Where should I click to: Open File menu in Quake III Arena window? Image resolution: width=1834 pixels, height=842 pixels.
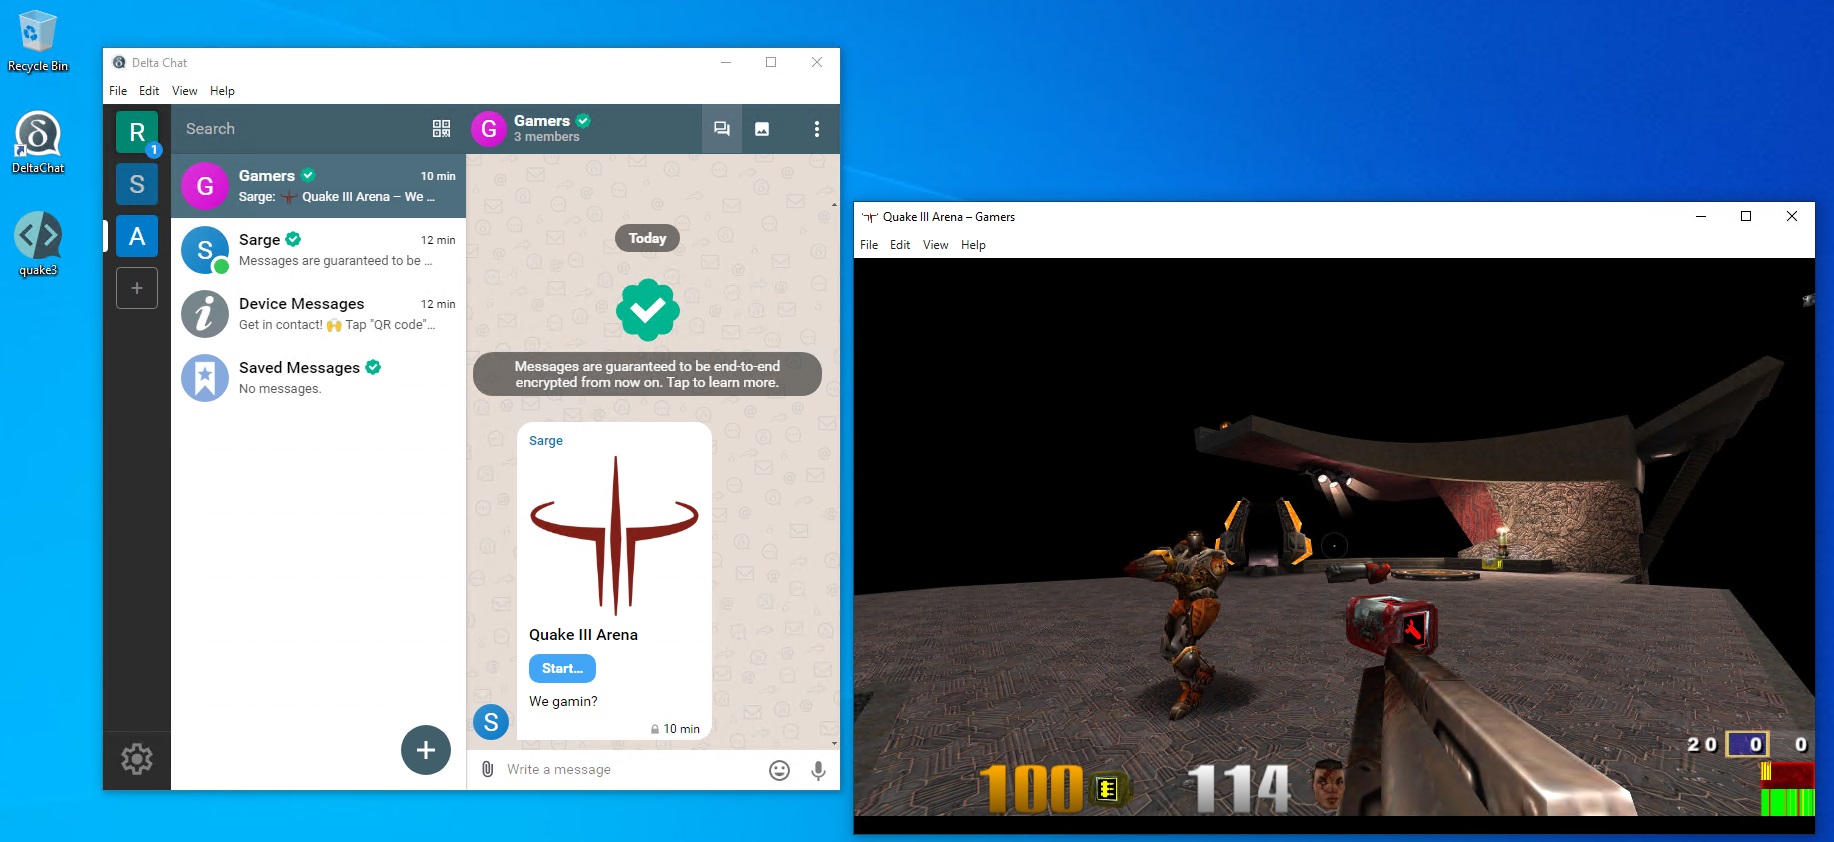coord(869,245)
